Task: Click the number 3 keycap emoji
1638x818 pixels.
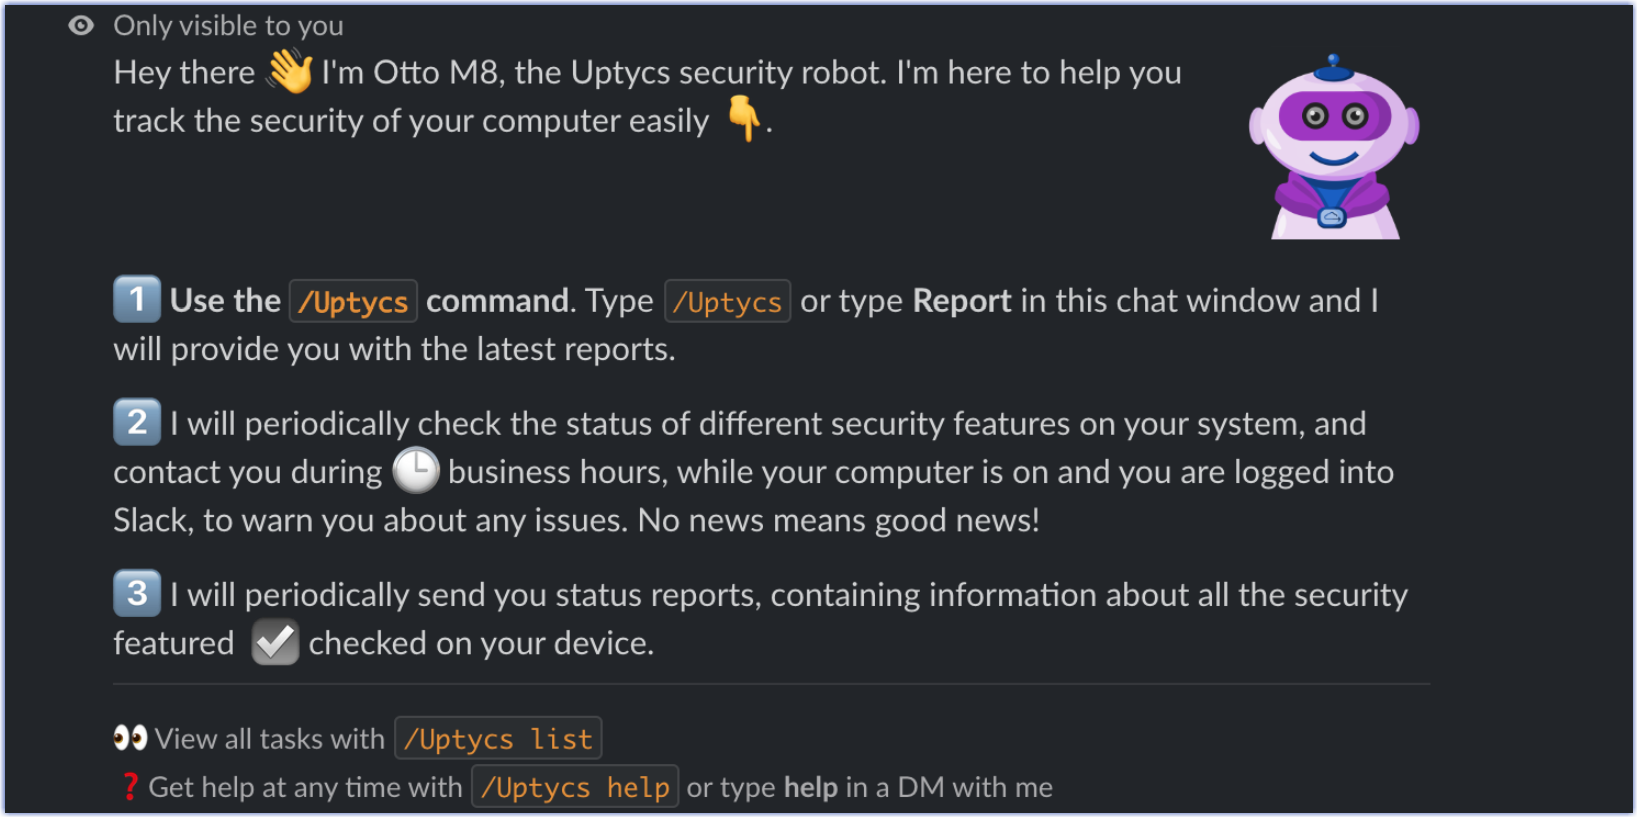Action: (x=137, y=593)
